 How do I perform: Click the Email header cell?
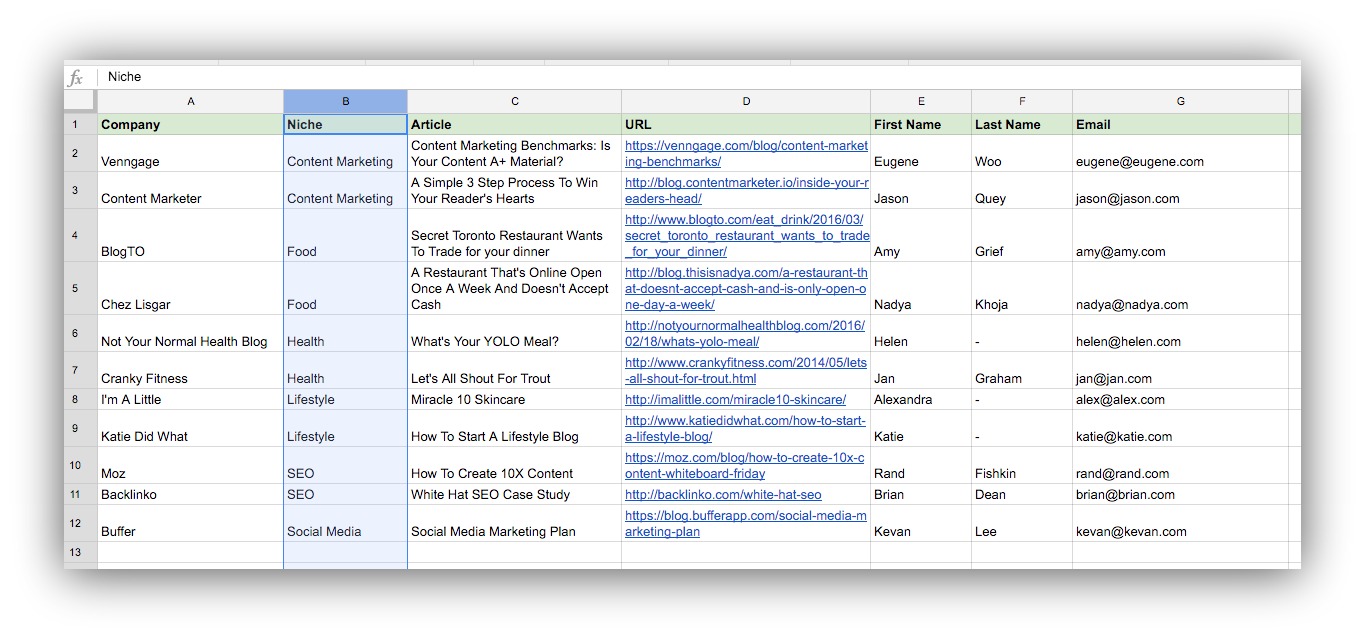[1181, 125]
